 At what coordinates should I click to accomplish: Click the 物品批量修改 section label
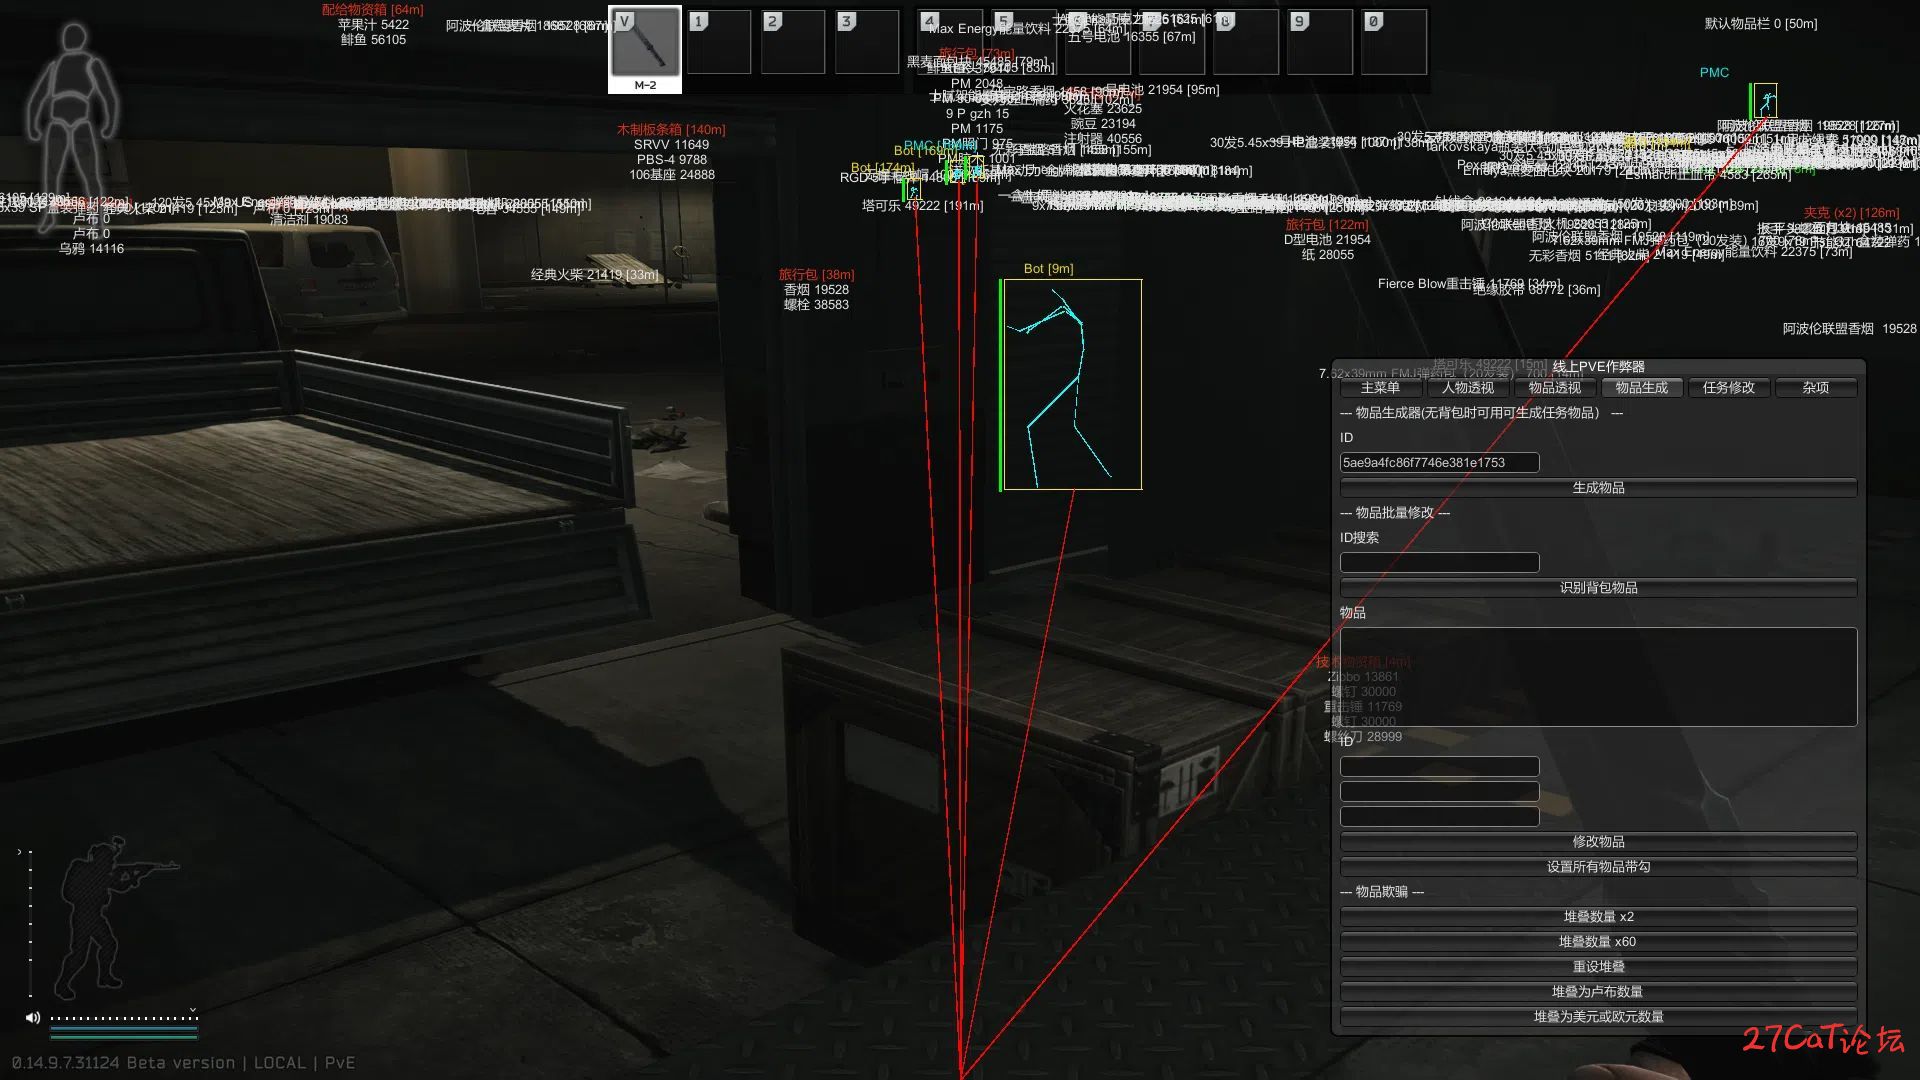pyautogui.click(x=1395, y=513)
